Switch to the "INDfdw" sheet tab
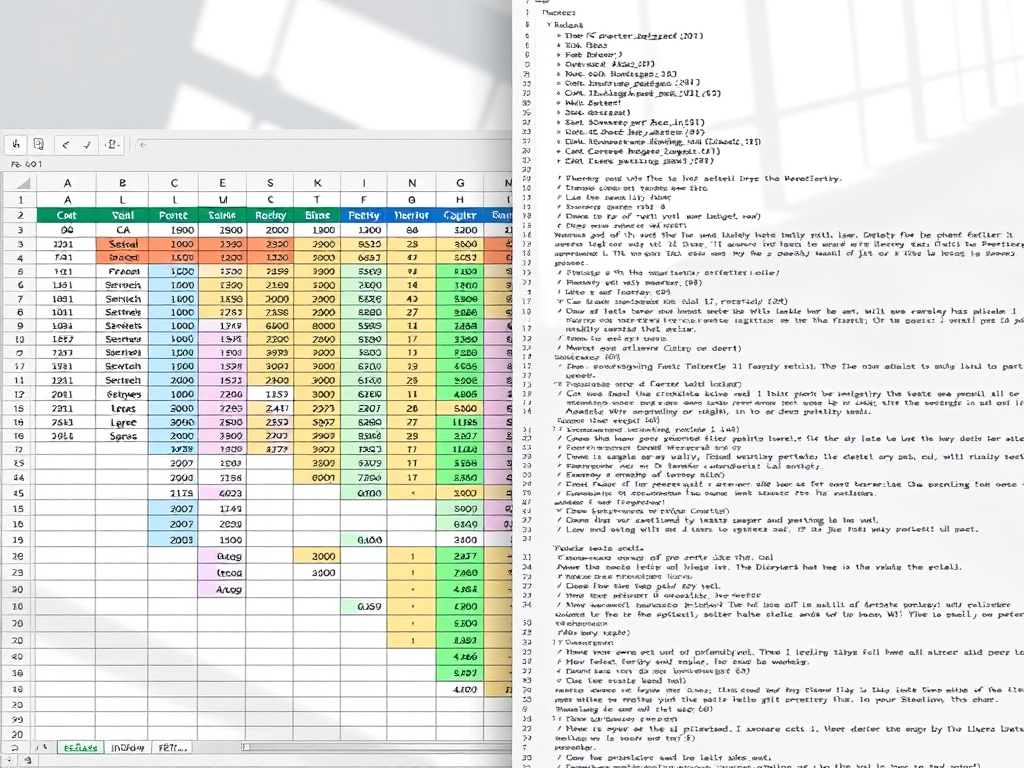This screenshot has height=768, width=1024. point(127,747)
